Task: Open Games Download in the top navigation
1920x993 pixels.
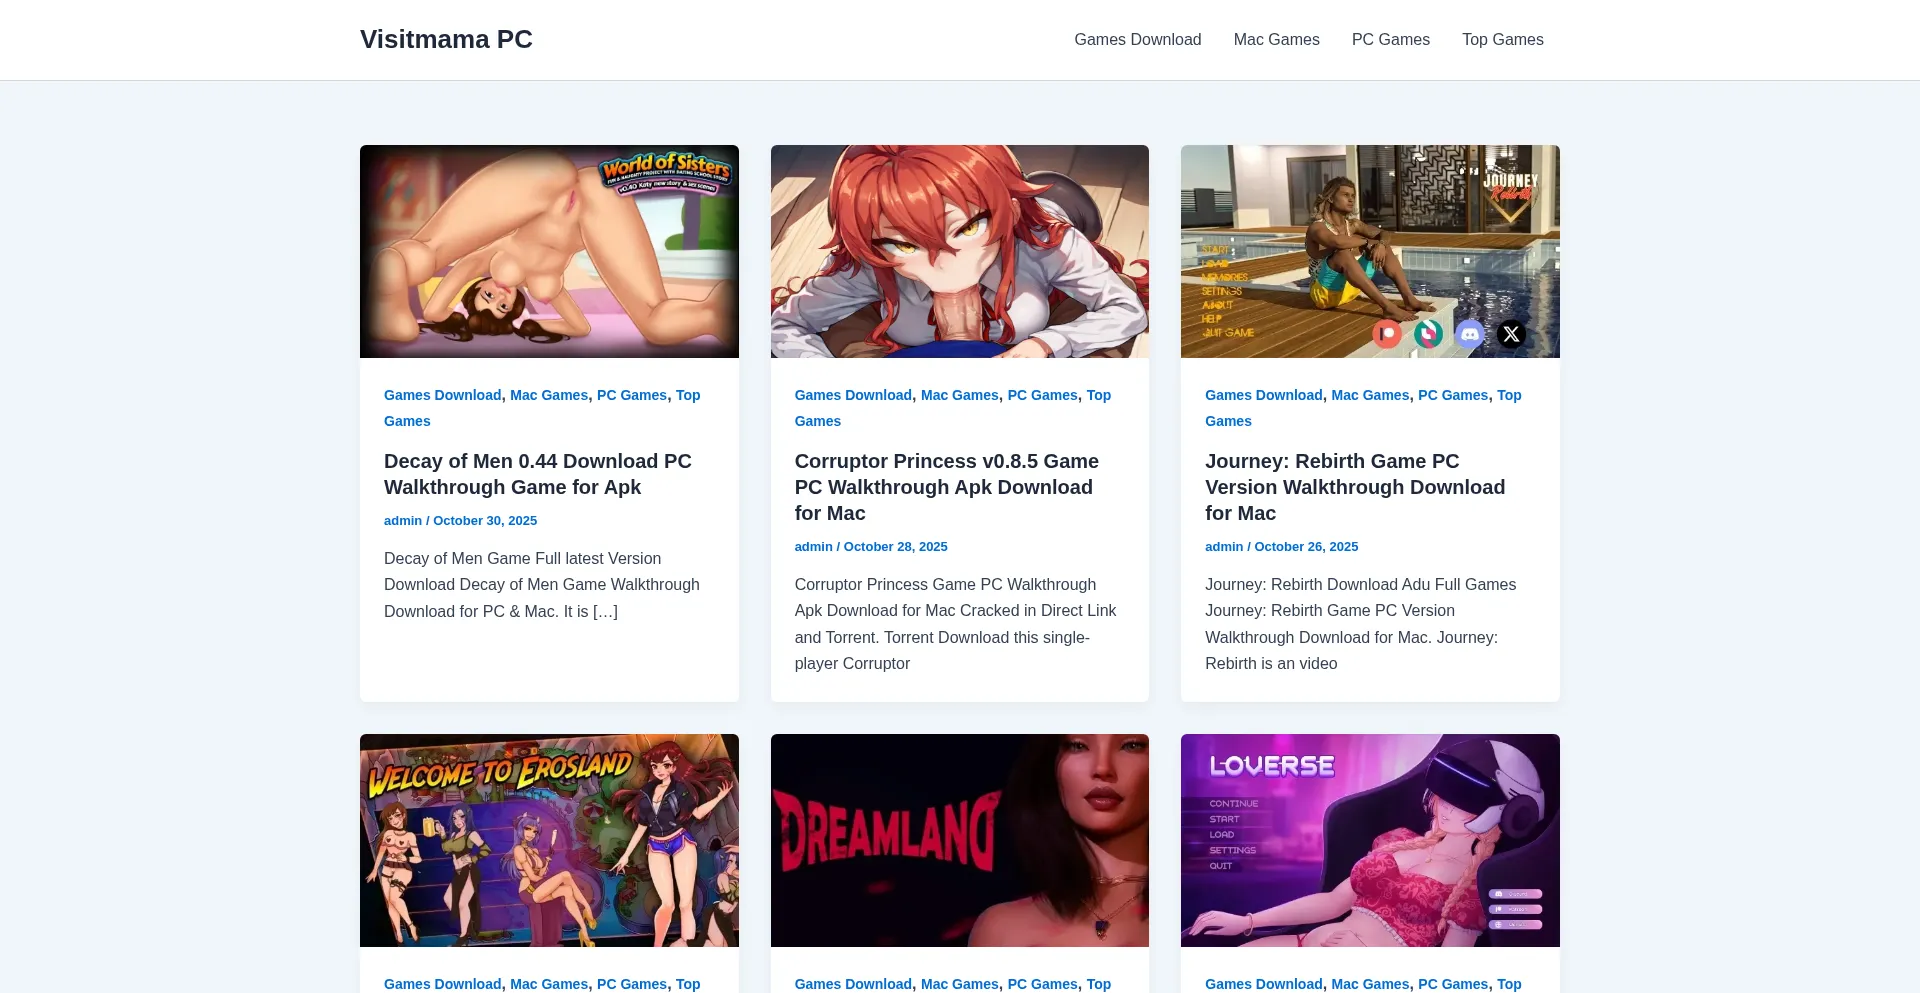Action: (x=1137, y=40)
